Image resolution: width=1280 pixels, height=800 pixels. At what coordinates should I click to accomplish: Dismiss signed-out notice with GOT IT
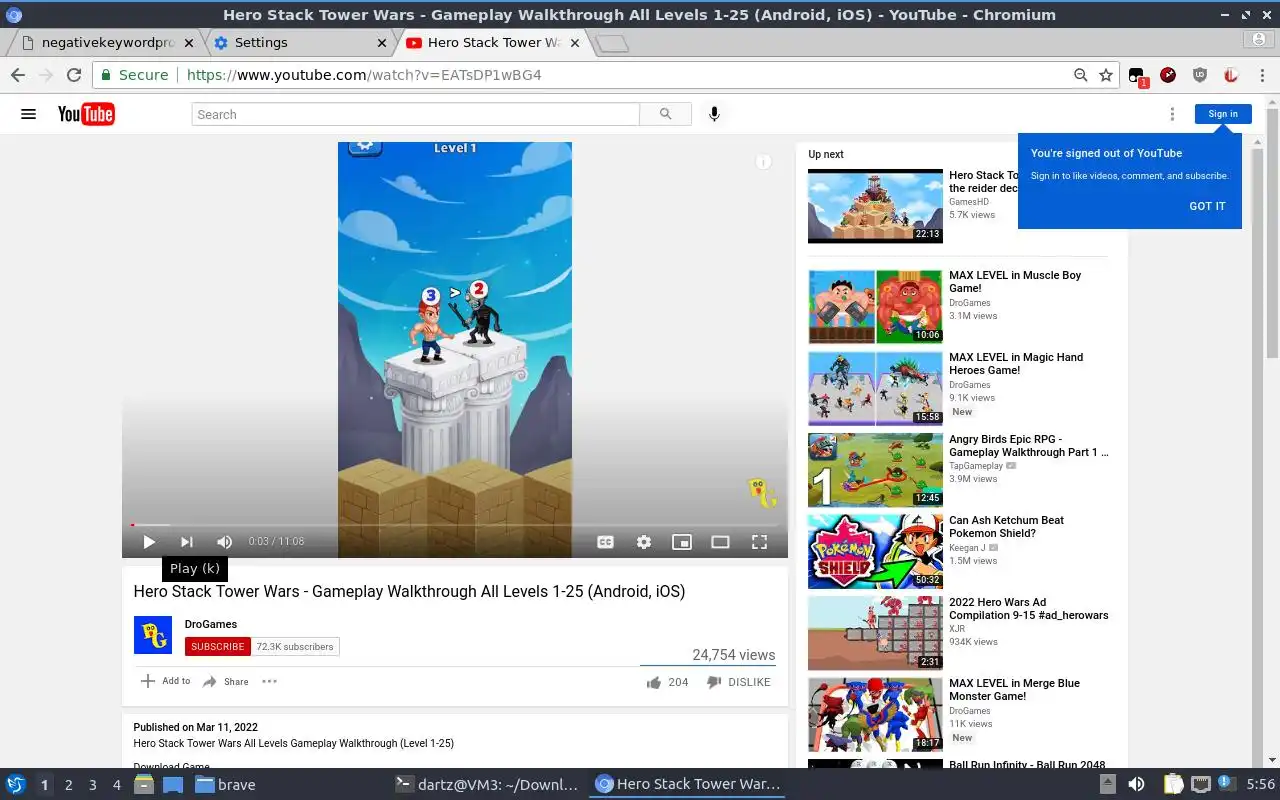pyautogui.click(x=1207, y=206)
